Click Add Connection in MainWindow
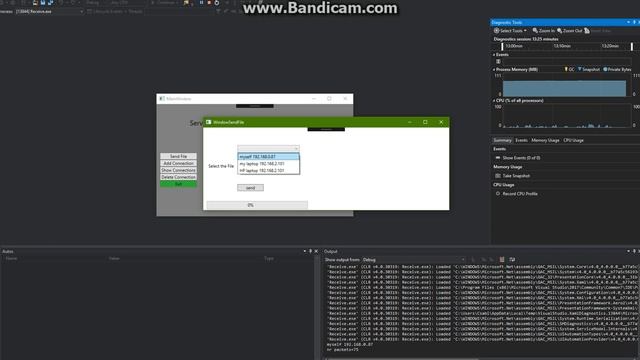This screenshot has height=360, width=640. (x=178, y=163)
